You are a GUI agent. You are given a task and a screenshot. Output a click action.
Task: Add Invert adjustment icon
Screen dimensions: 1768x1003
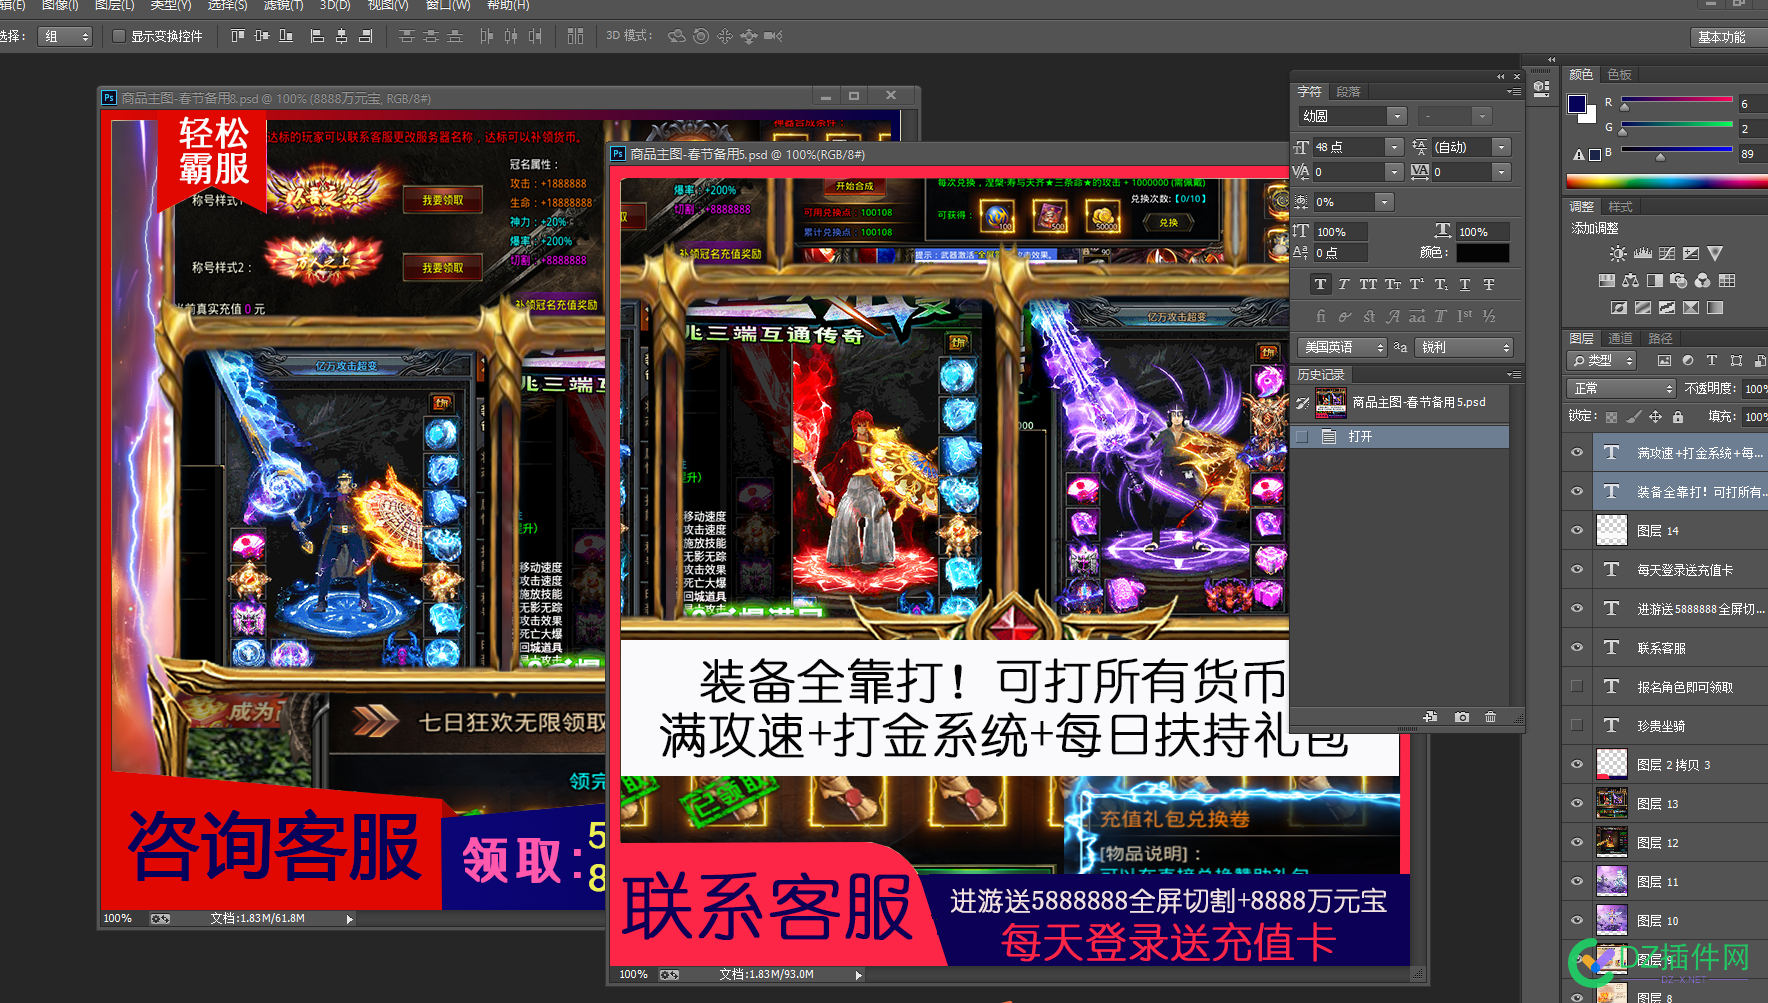(x=1619, y=308)
